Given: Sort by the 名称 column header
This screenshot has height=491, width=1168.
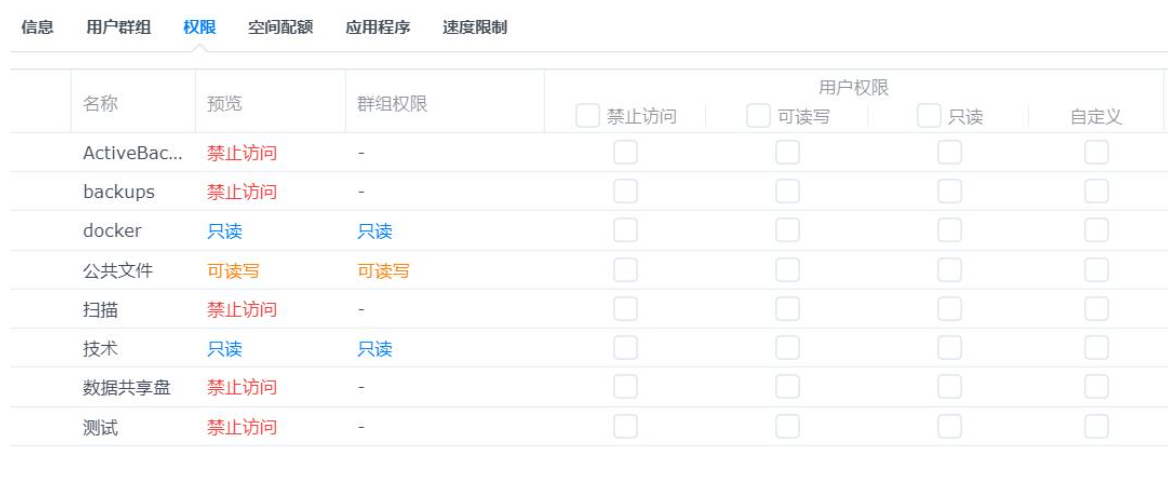Looking at the screenshot, I should point(102,103).
